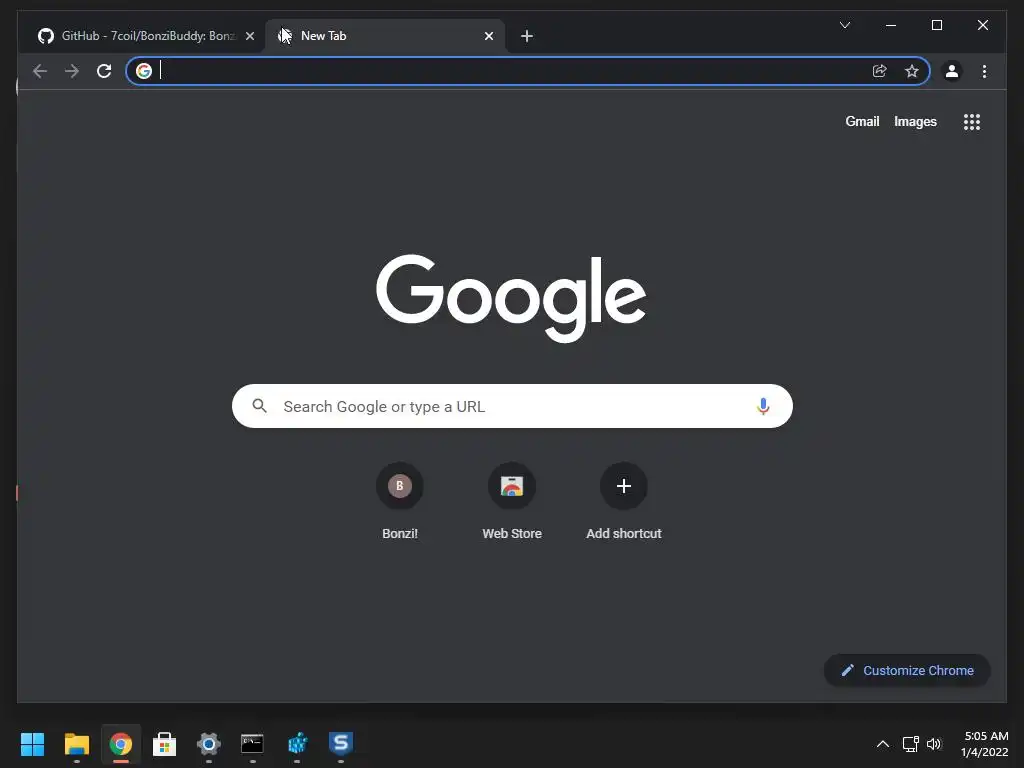Close the New Tab tab
Viewport: 1024px width, 768px height.
coord(488,37)
